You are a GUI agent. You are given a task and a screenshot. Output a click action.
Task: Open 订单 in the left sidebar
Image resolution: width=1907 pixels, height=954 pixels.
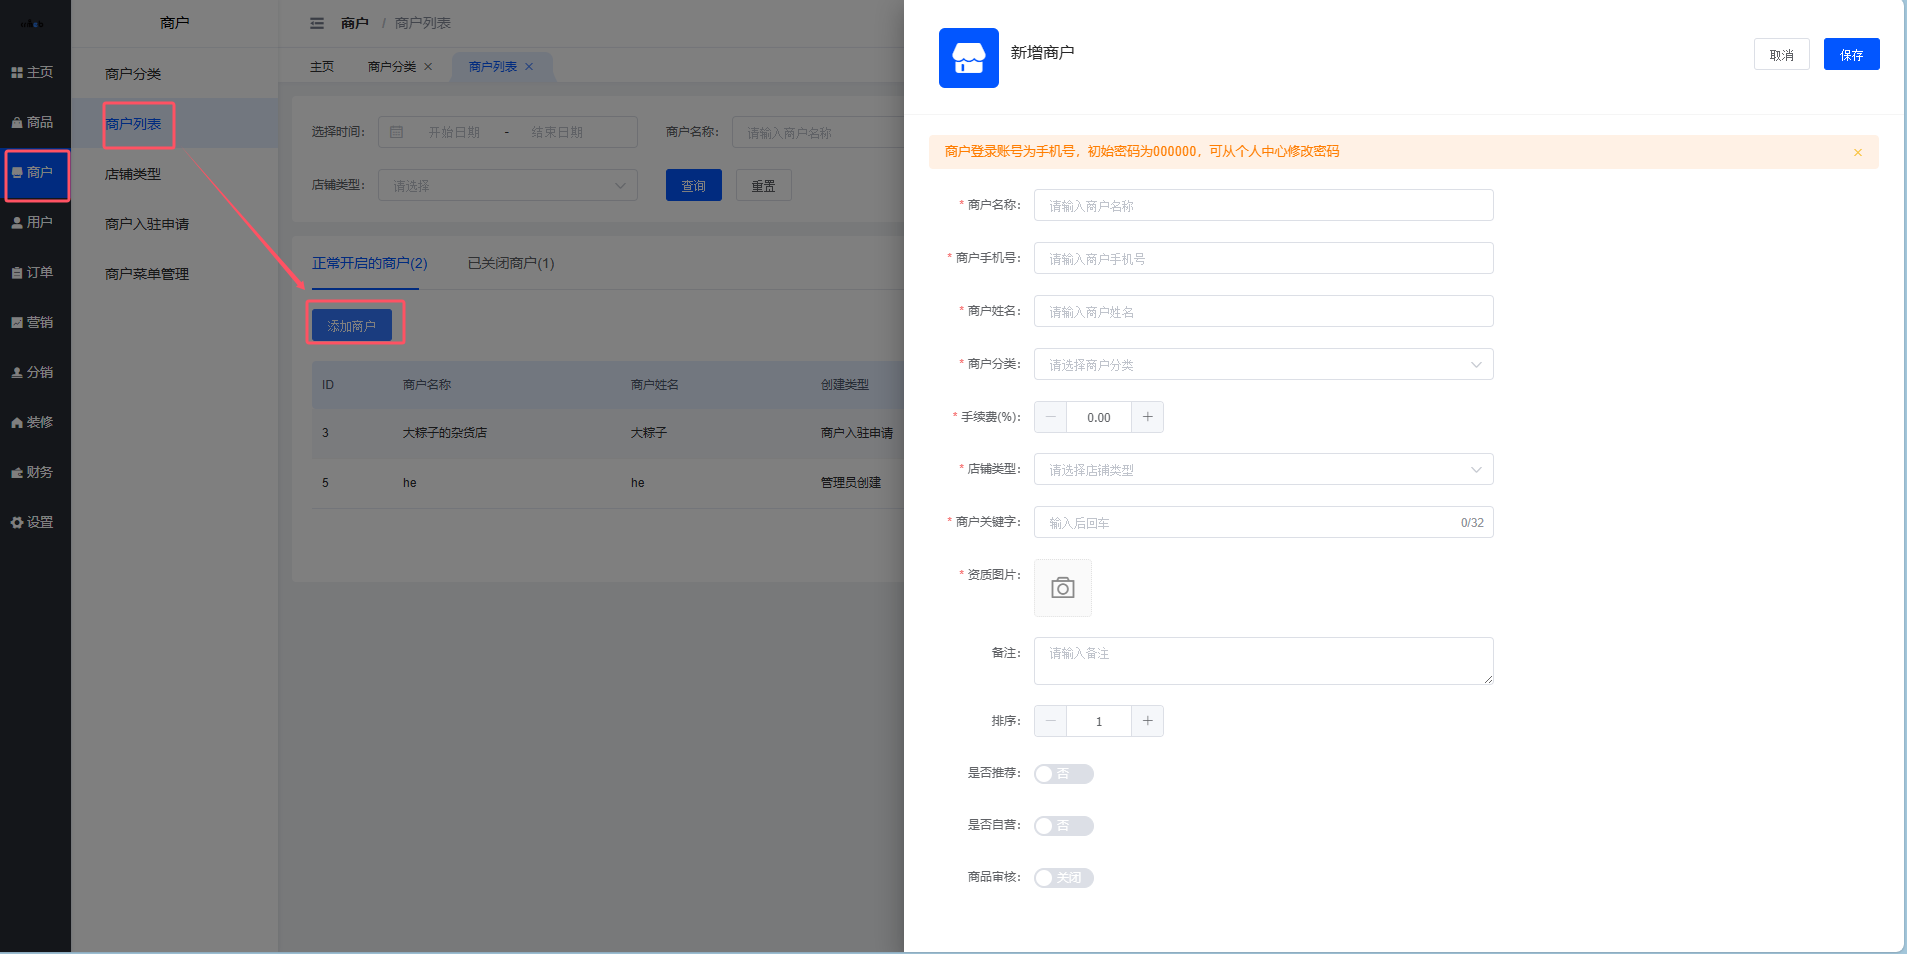33,272
